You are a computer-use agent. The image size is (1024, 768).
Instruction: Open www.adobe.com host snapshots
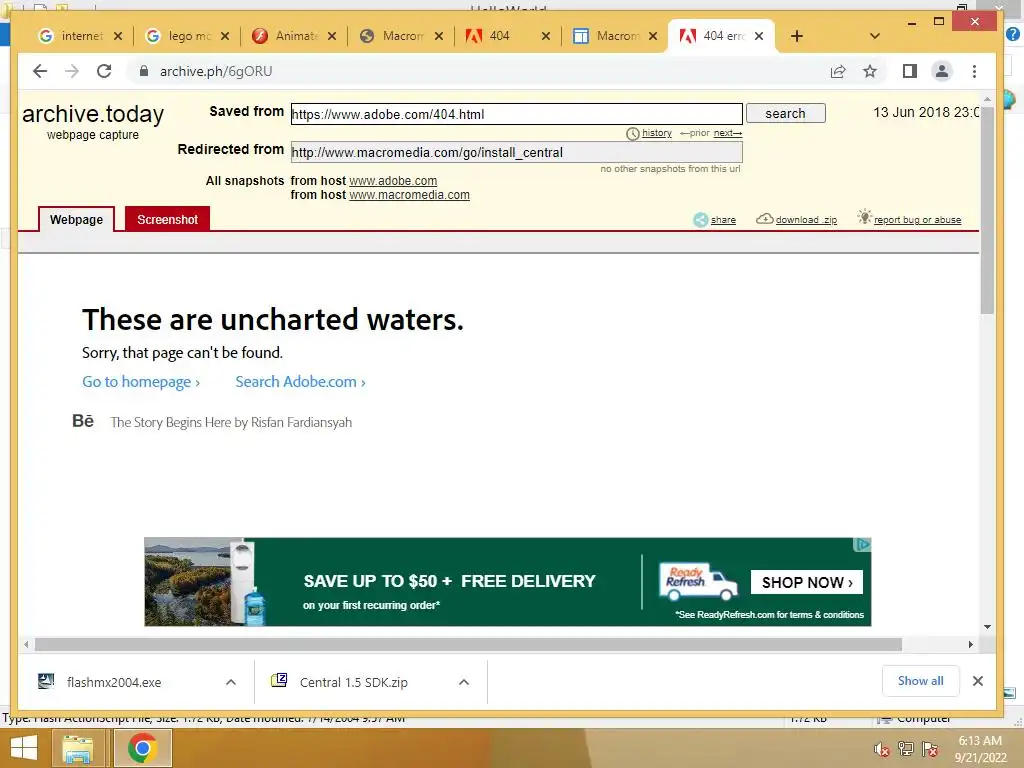[393, 181]
